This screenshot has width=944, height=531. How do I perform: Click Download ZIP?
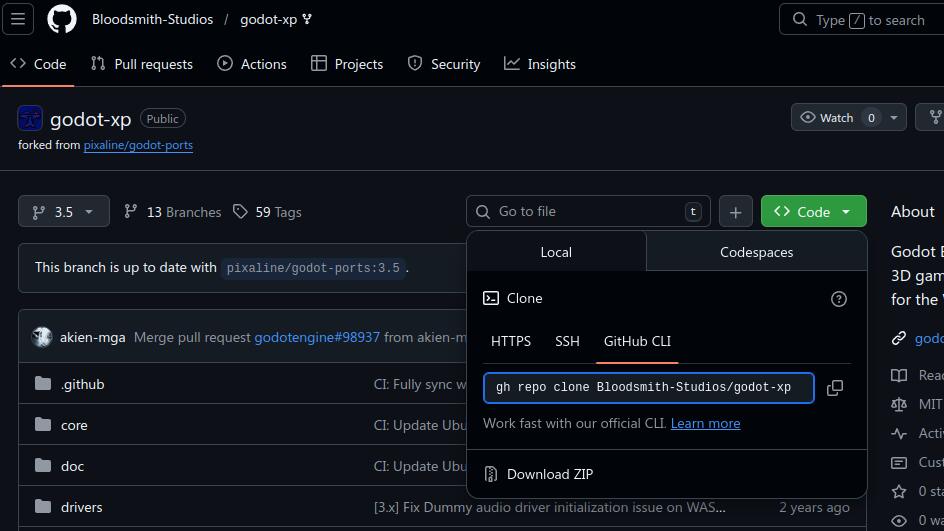[549, 474]
